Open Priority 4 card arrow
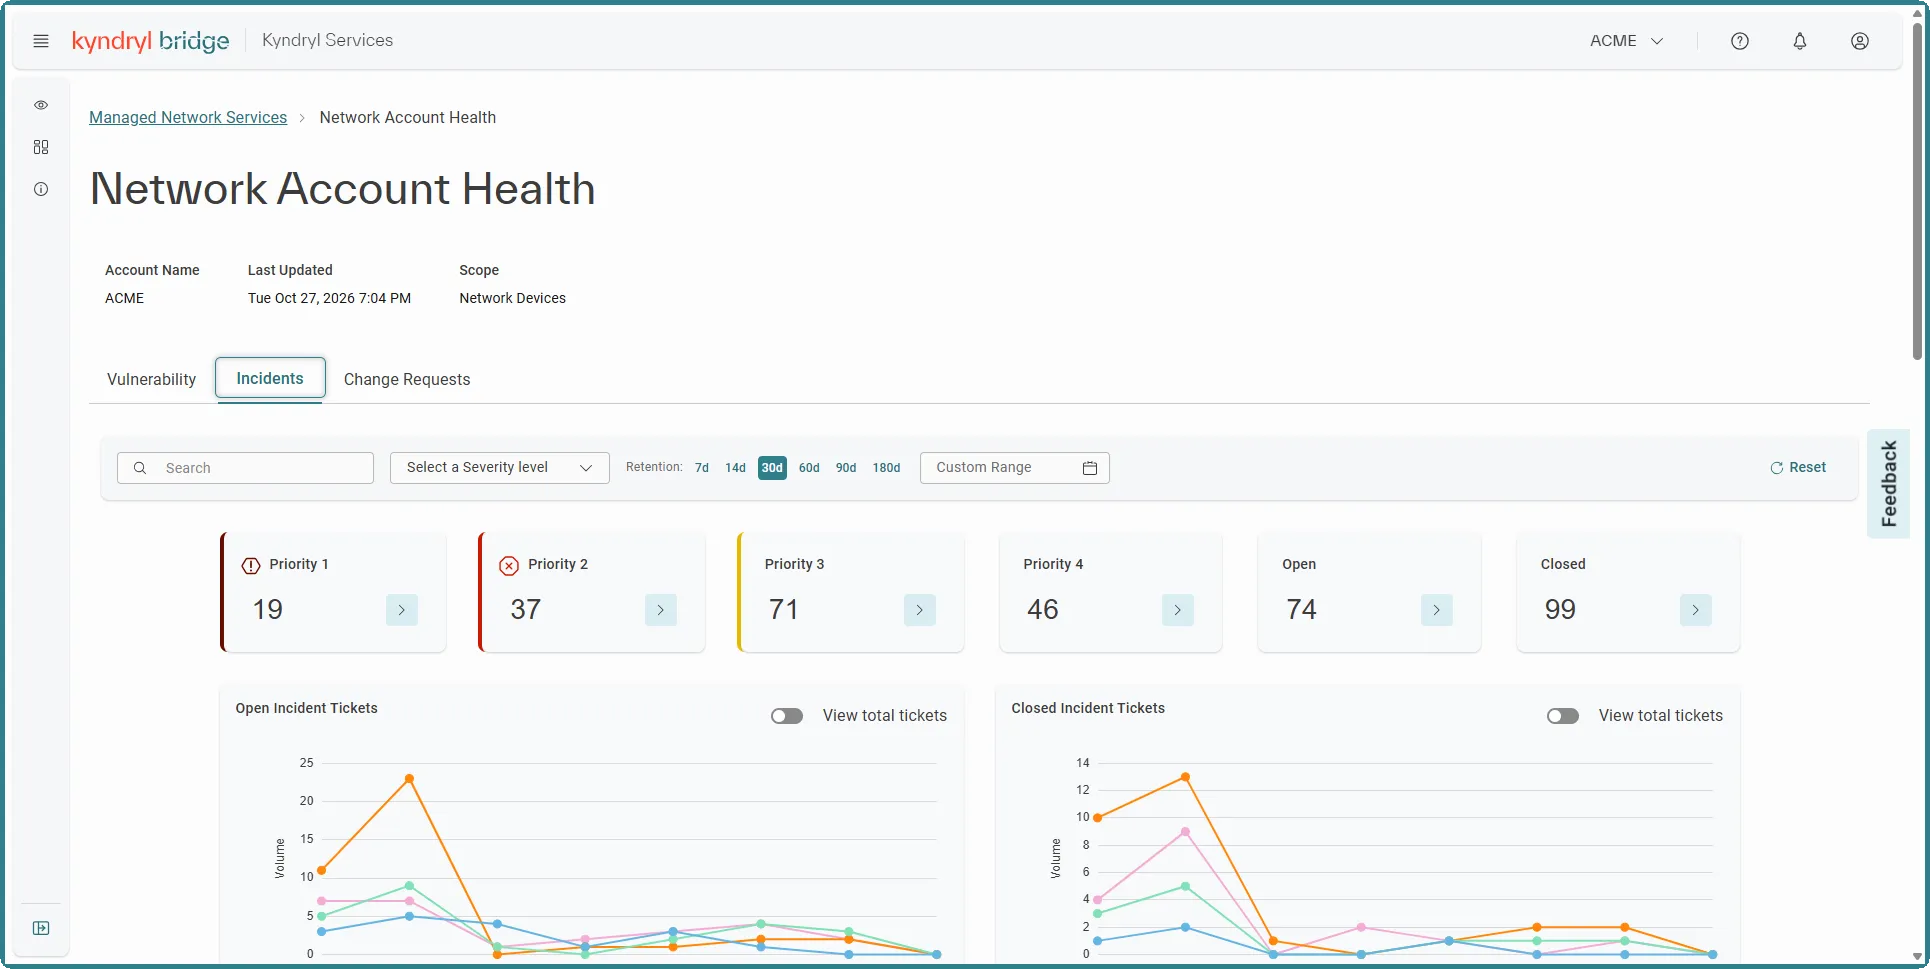The image size is (1930, 969). click(1178, 610)
